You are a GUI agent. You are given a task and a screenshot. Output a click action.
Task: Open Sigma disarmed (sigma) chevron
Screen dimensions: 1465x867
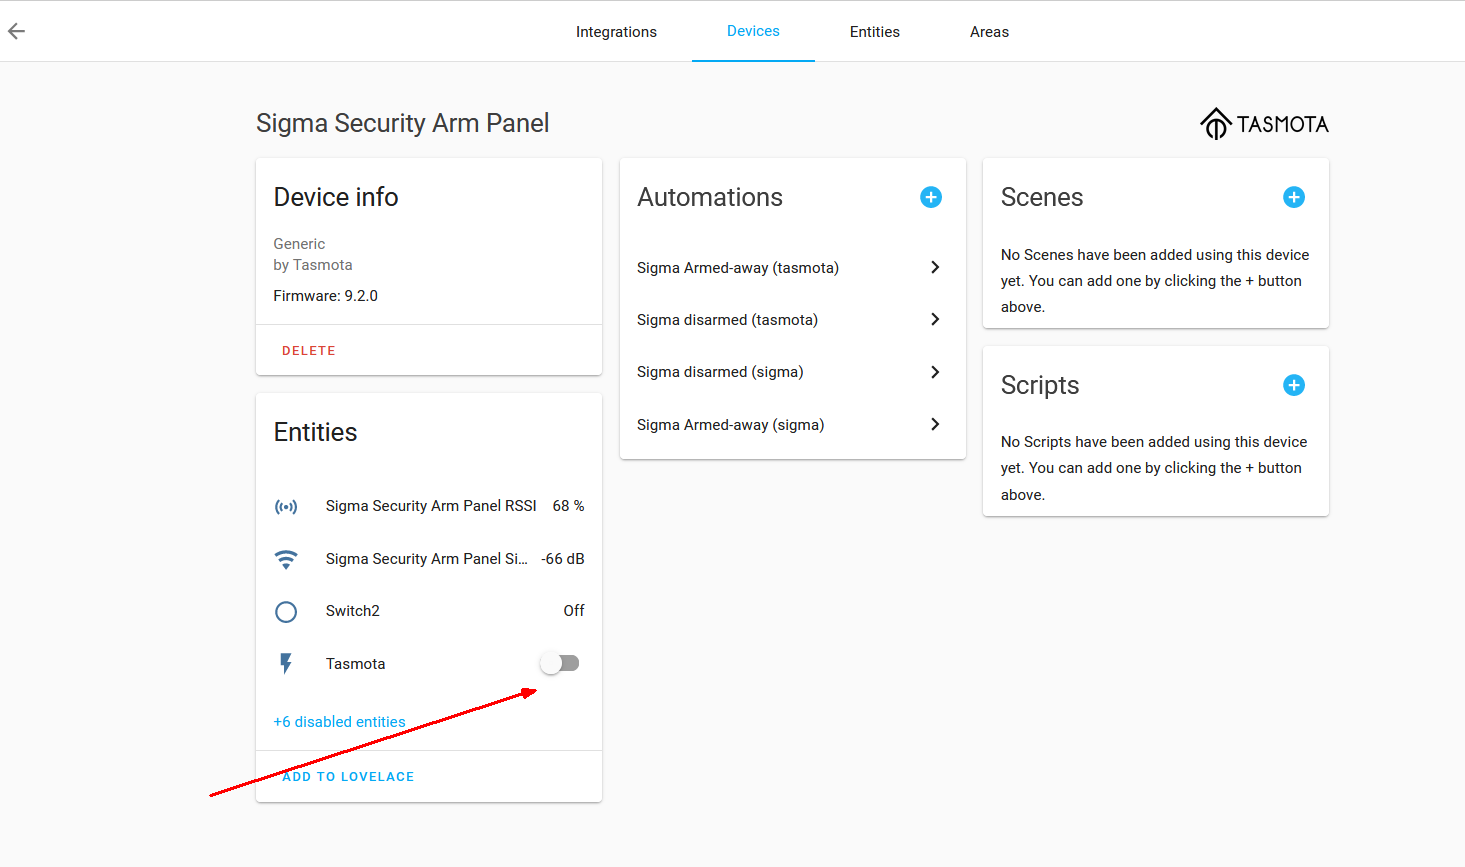pyautogui.click(x=935, y=372)
